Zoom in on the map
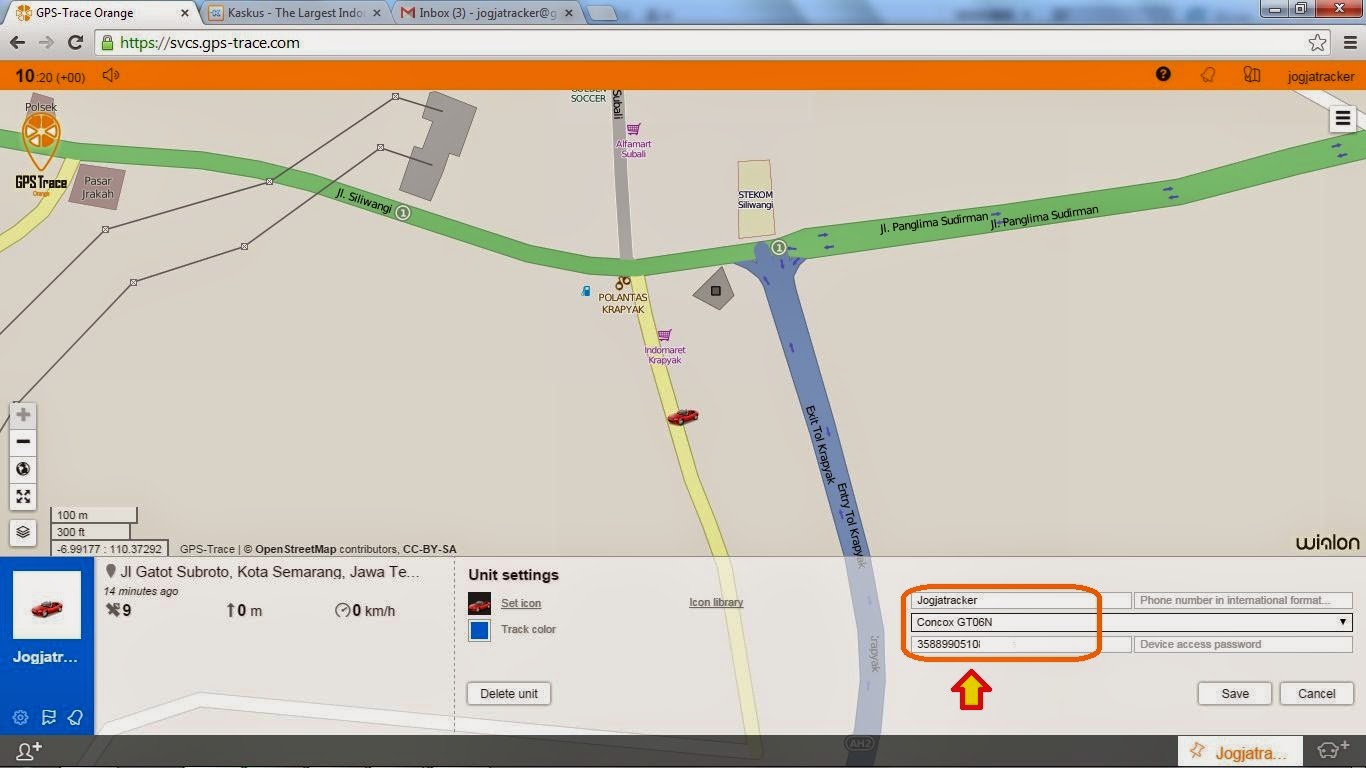Screen dimensions: 1366x768 [22, 414]
